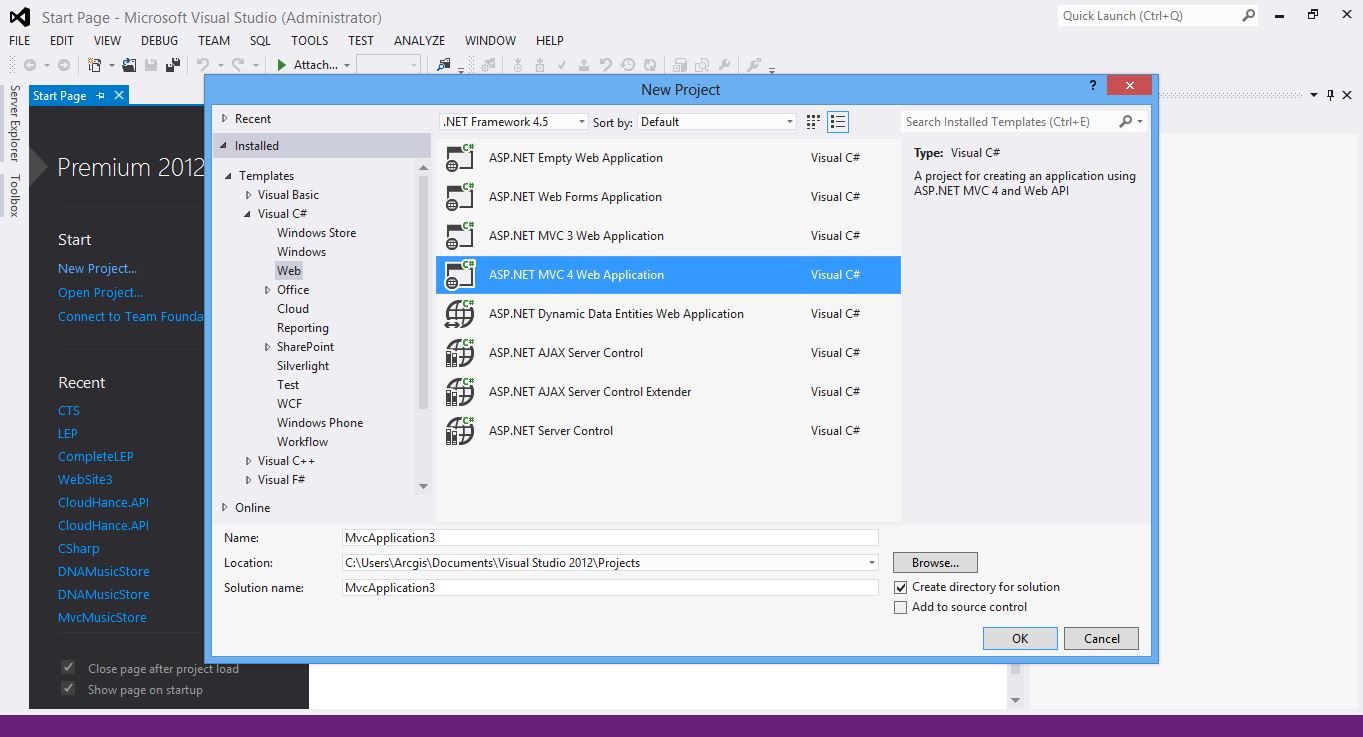
Task: Click the Navigate Backward arrow icon
Action: [x=31, y=64]
